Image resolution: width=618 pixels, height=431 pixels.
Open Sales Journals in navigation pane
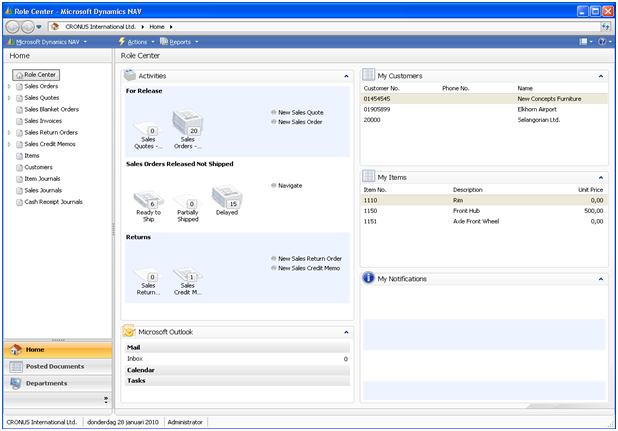43,190
